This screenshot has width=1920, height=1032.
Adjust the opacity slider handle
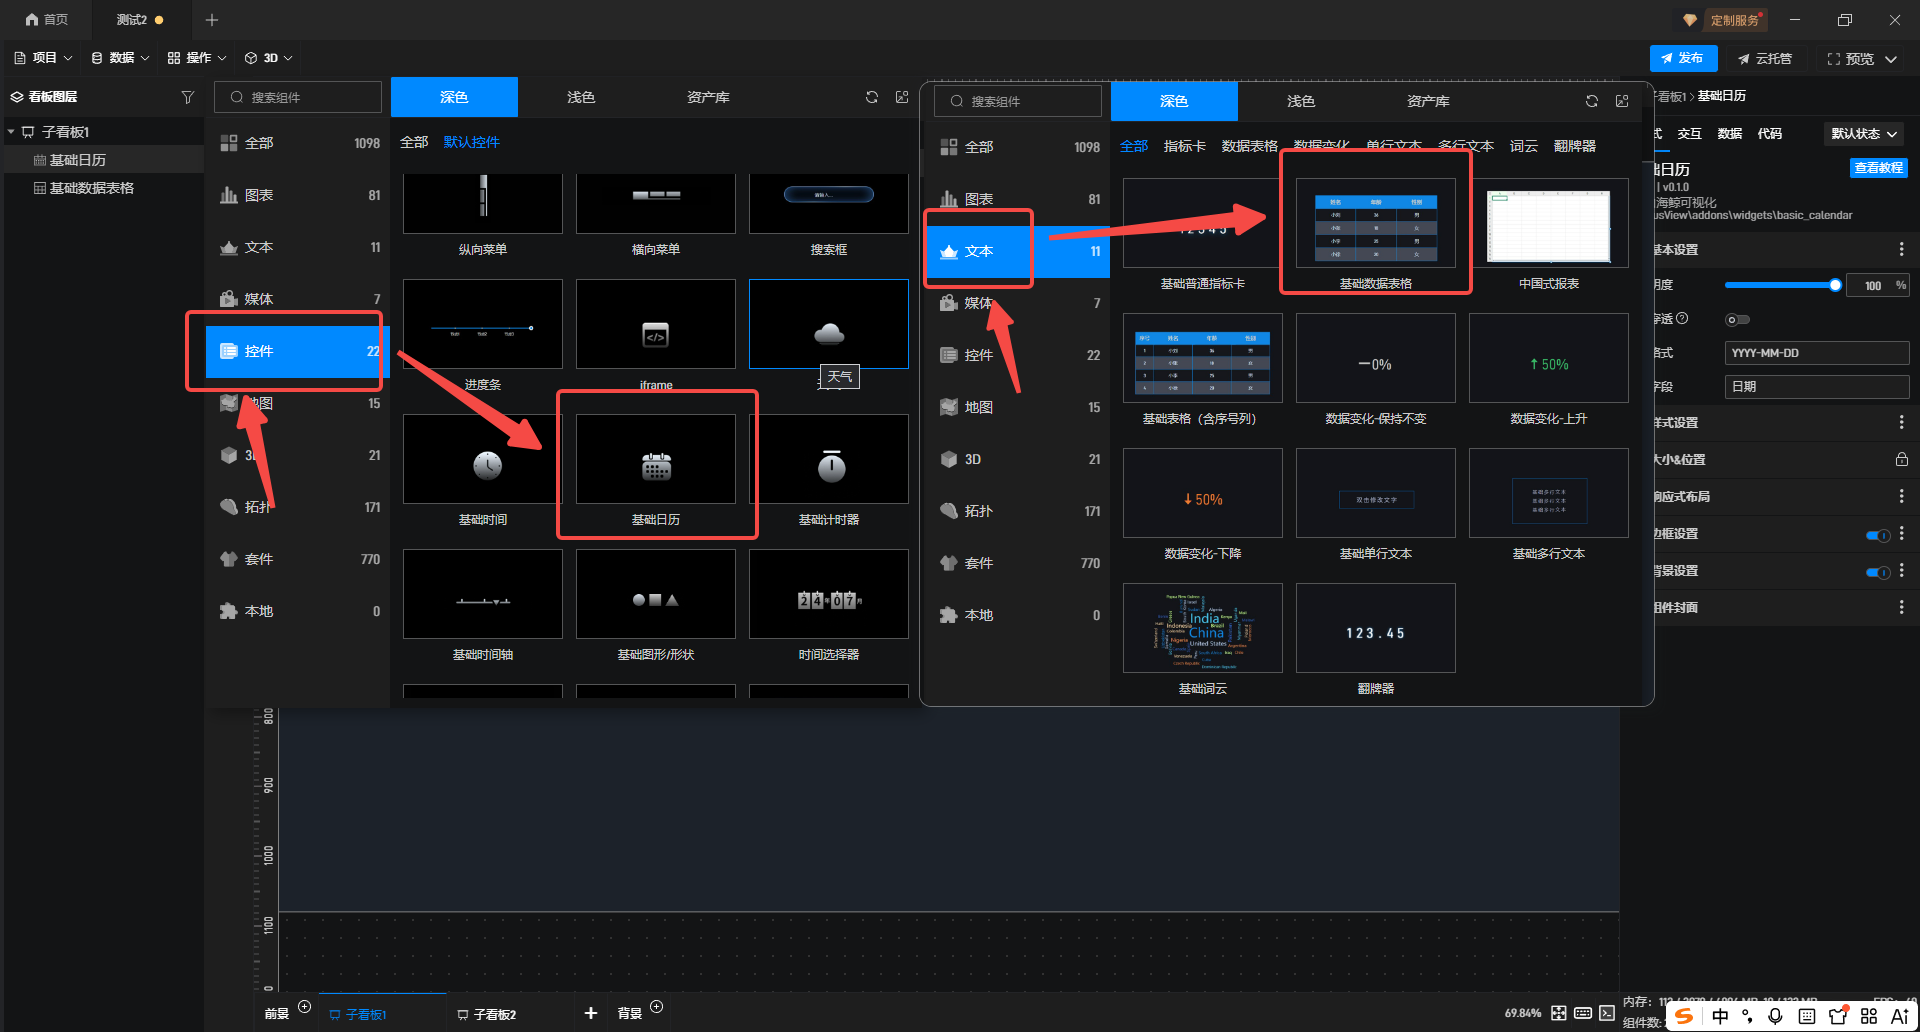(1835, 285)
